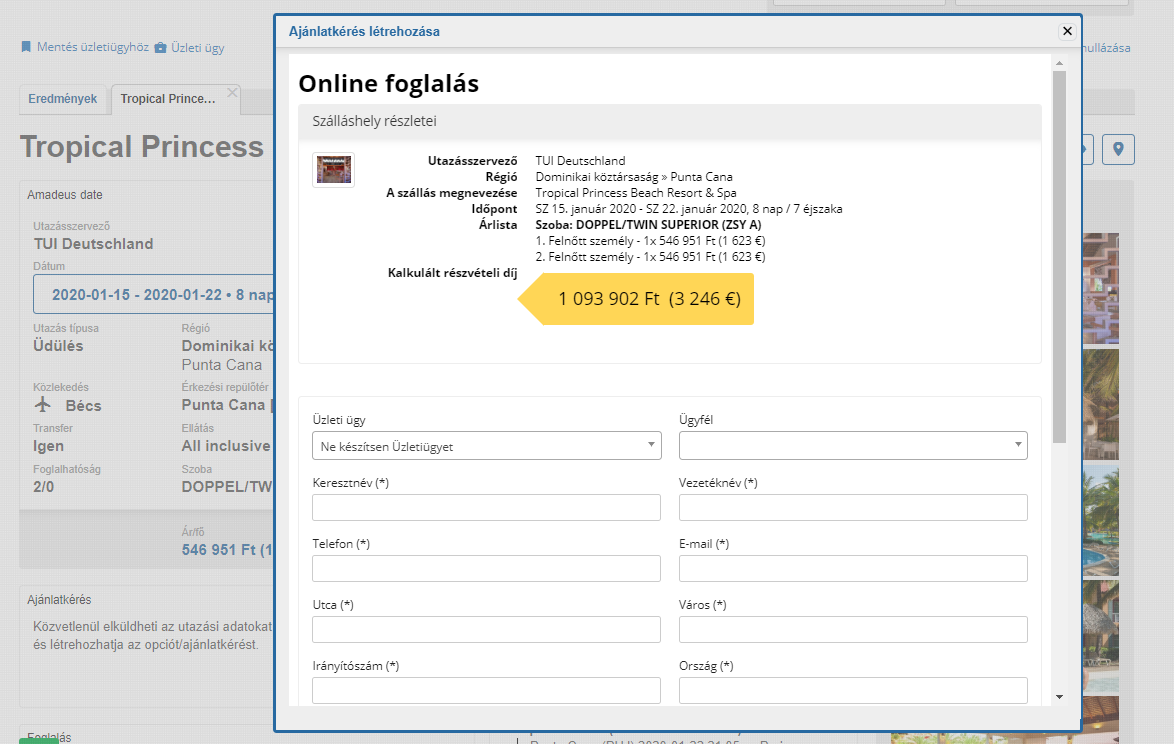Click the date line "SZ 15. január 2020"
The height and width of the screenshot is (744, 1174).
tap(689, 209)
